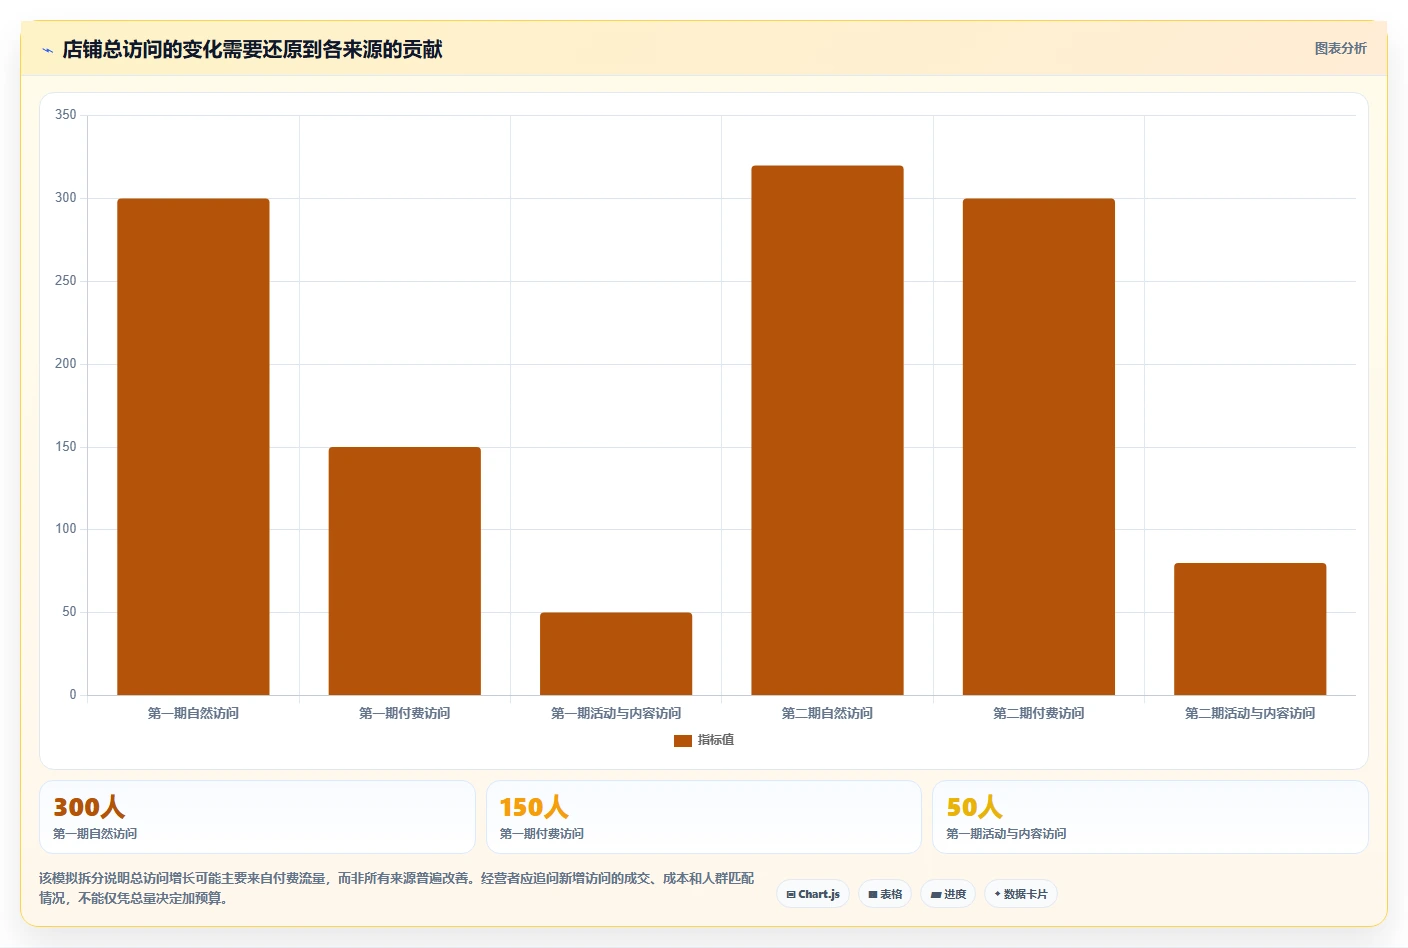Image resolution: width=1408 pixels, height=948 pixels.
Task: Click the 250 y-axis tick label
Action: [x=66, y=281]
